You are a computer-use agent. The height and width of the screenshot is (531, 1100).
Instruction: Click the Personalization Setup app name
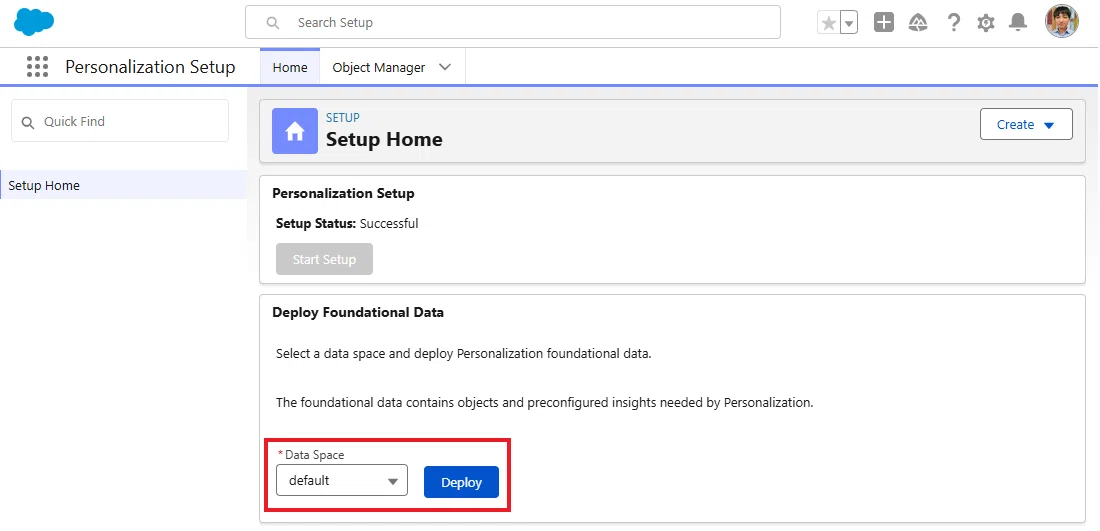150,67
